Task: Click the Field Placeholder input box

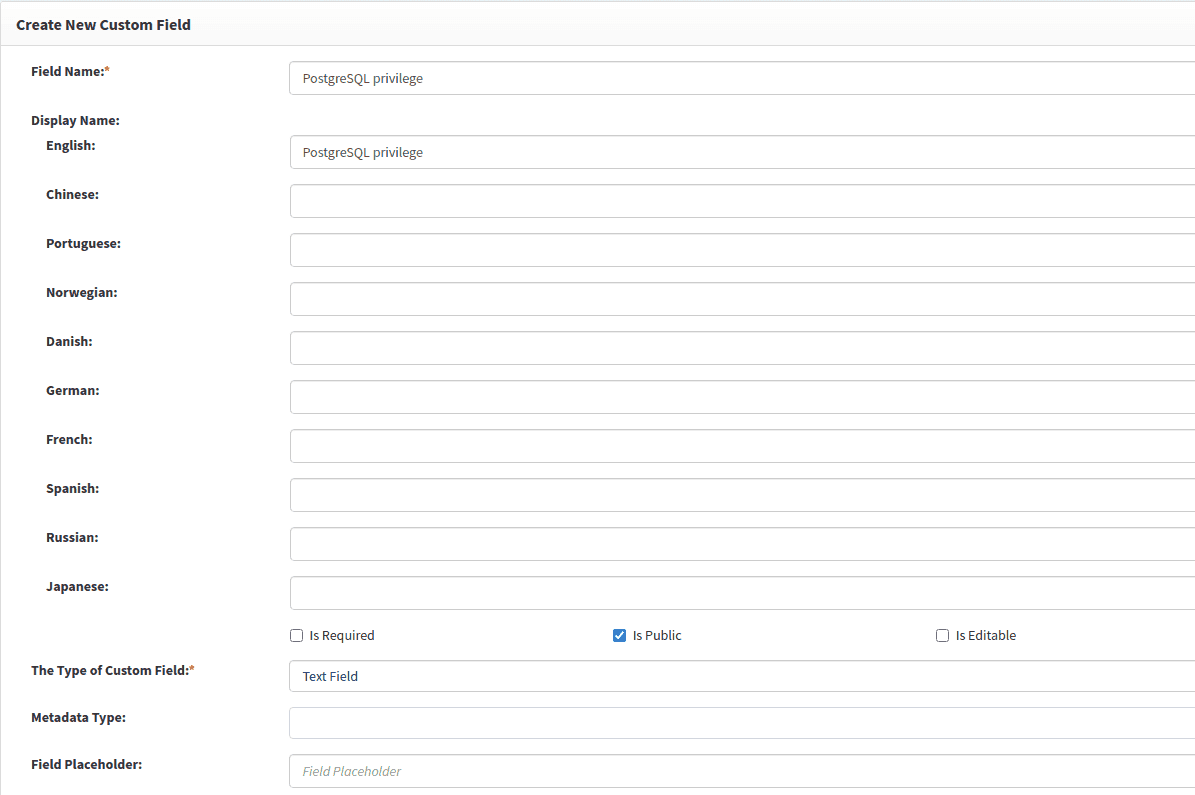Action: click(740, 771)
